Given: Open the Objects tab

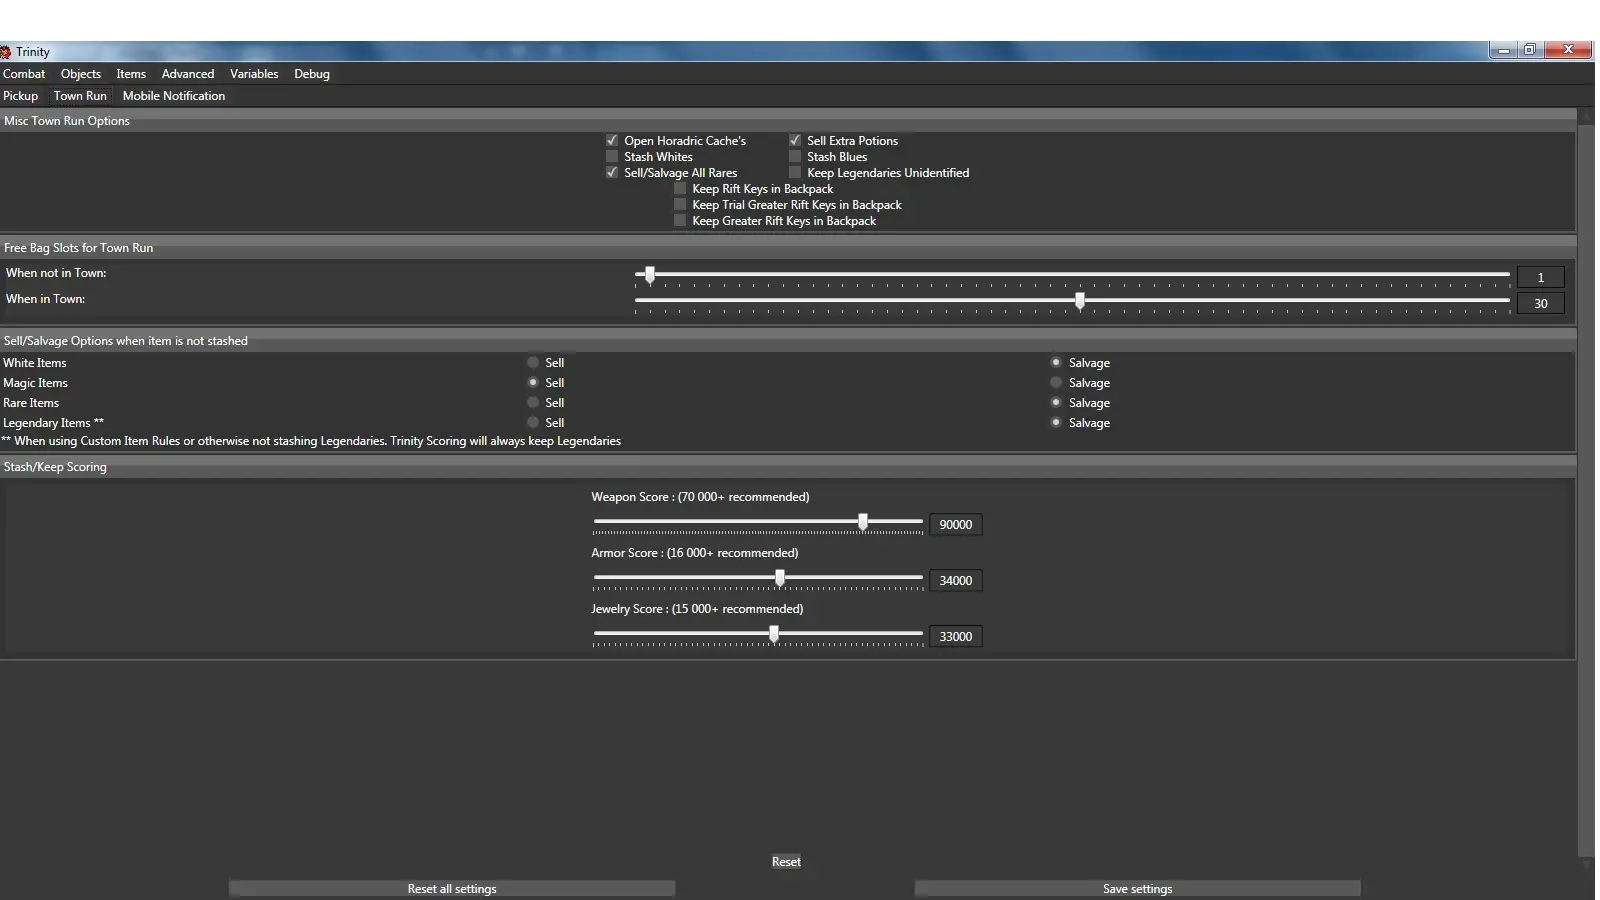Looking at the screenshot, I should [81, 74].
